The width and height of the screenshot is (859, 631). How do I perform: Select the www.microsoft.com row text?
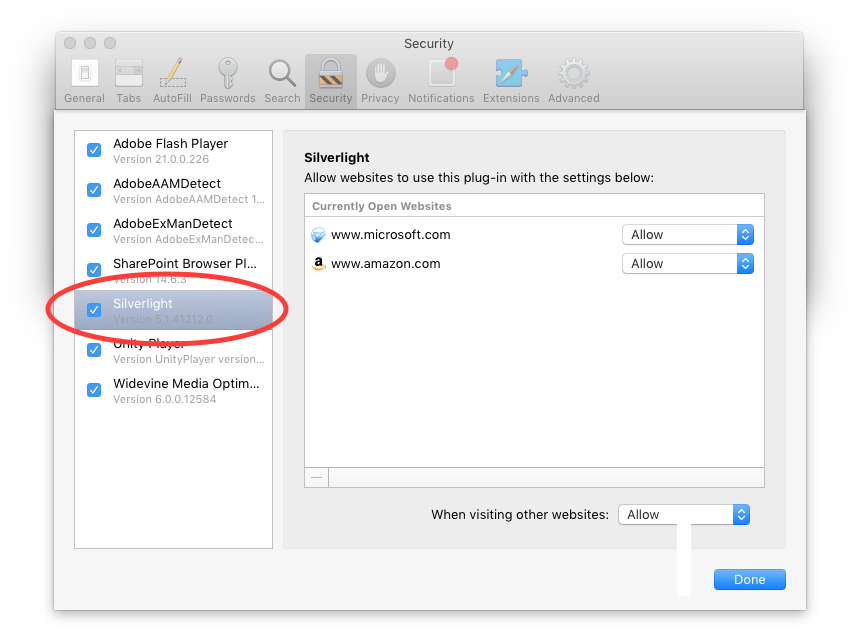[x=391, y=235]
